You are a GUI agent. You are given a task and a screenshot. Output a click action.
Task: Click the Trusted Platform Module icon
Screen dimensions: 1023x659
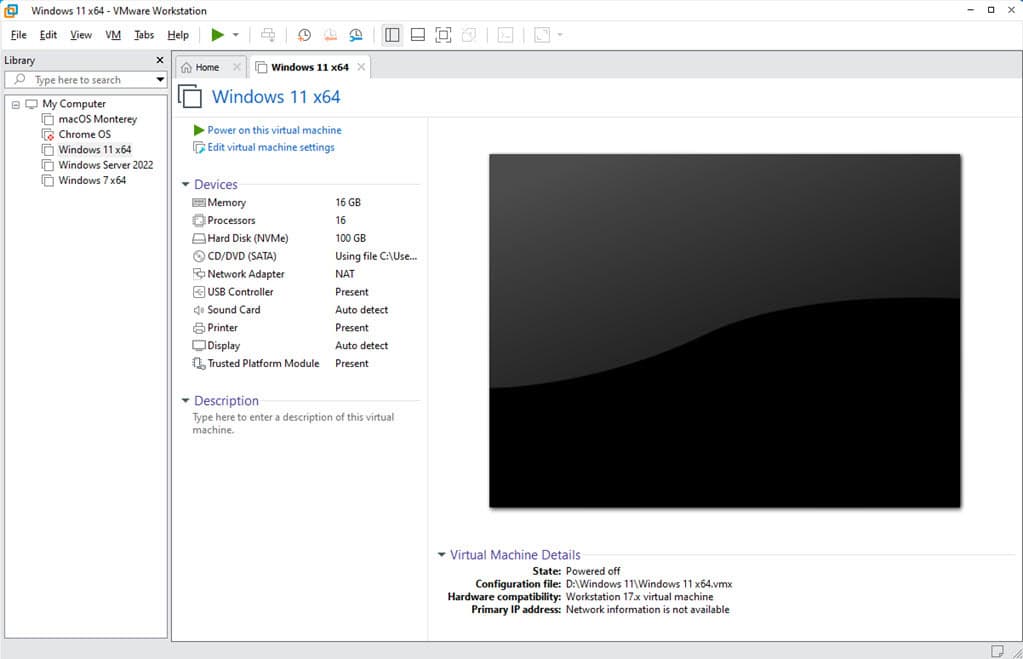pyautogui.click(x=199, y=363)
